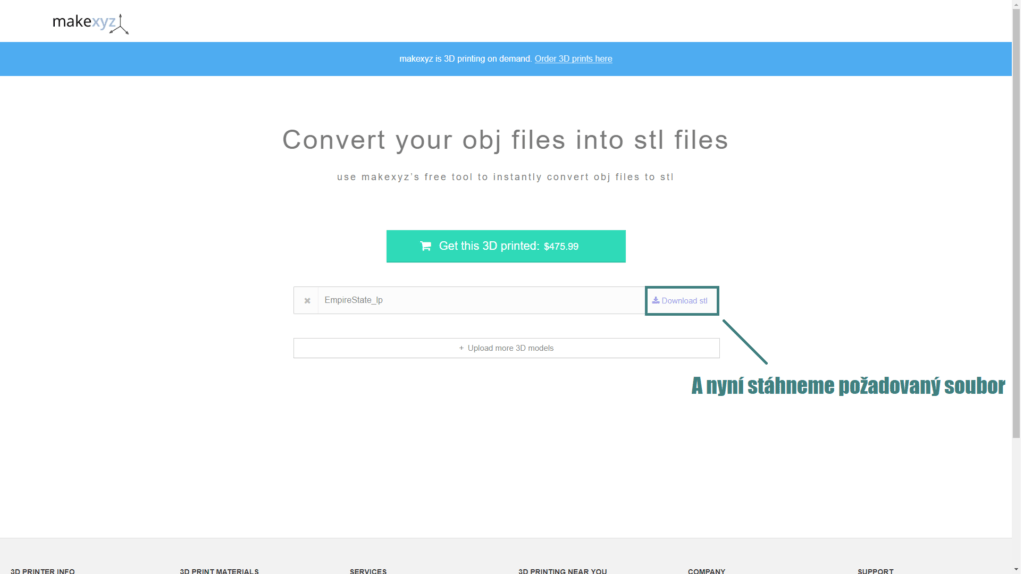Click the scrollbar down arrow at bottom right
Viewport: 1024px width, 574px height.
tap(1017, 567)
